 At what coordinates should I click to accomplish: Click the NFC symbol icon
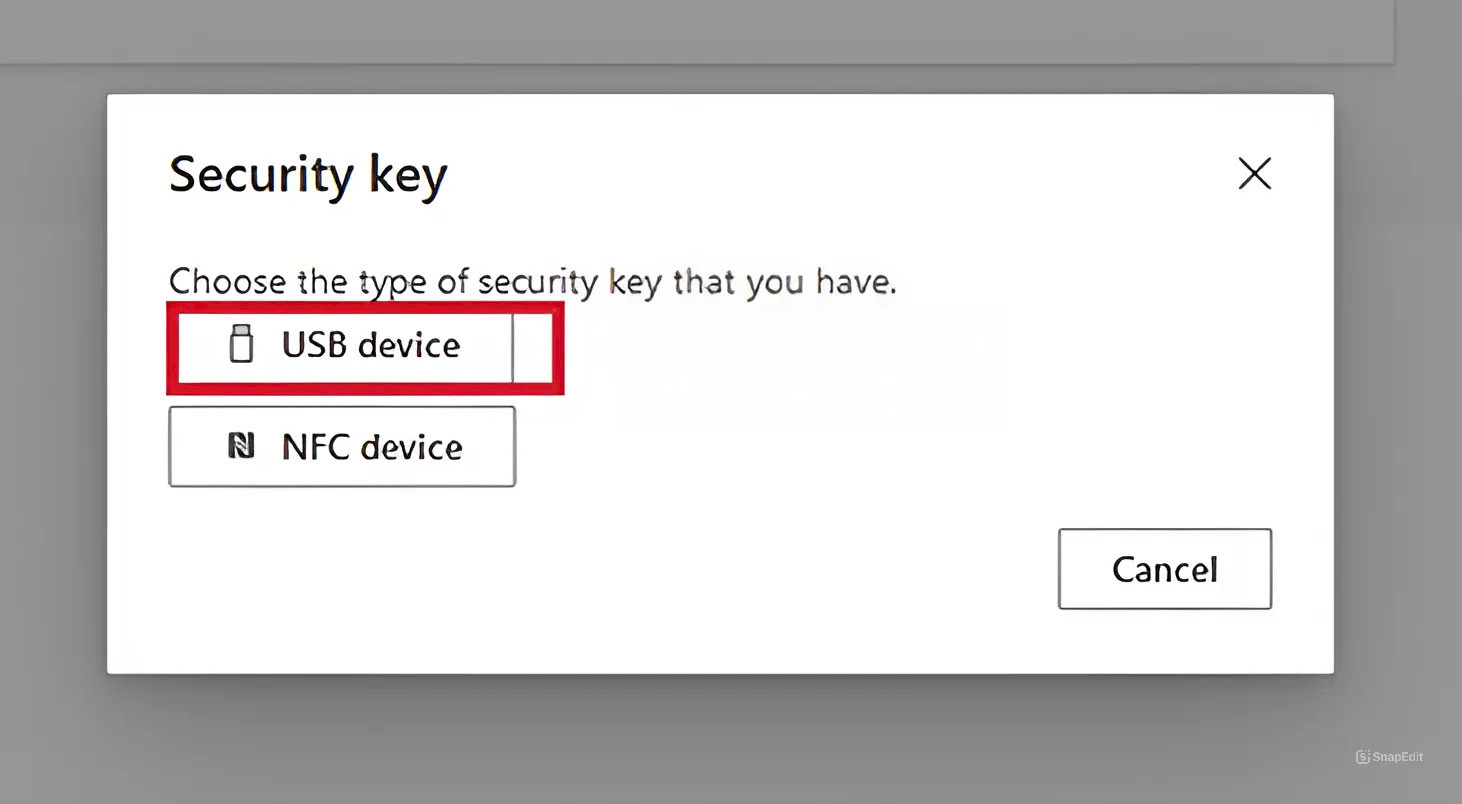(x=241, y=445)
